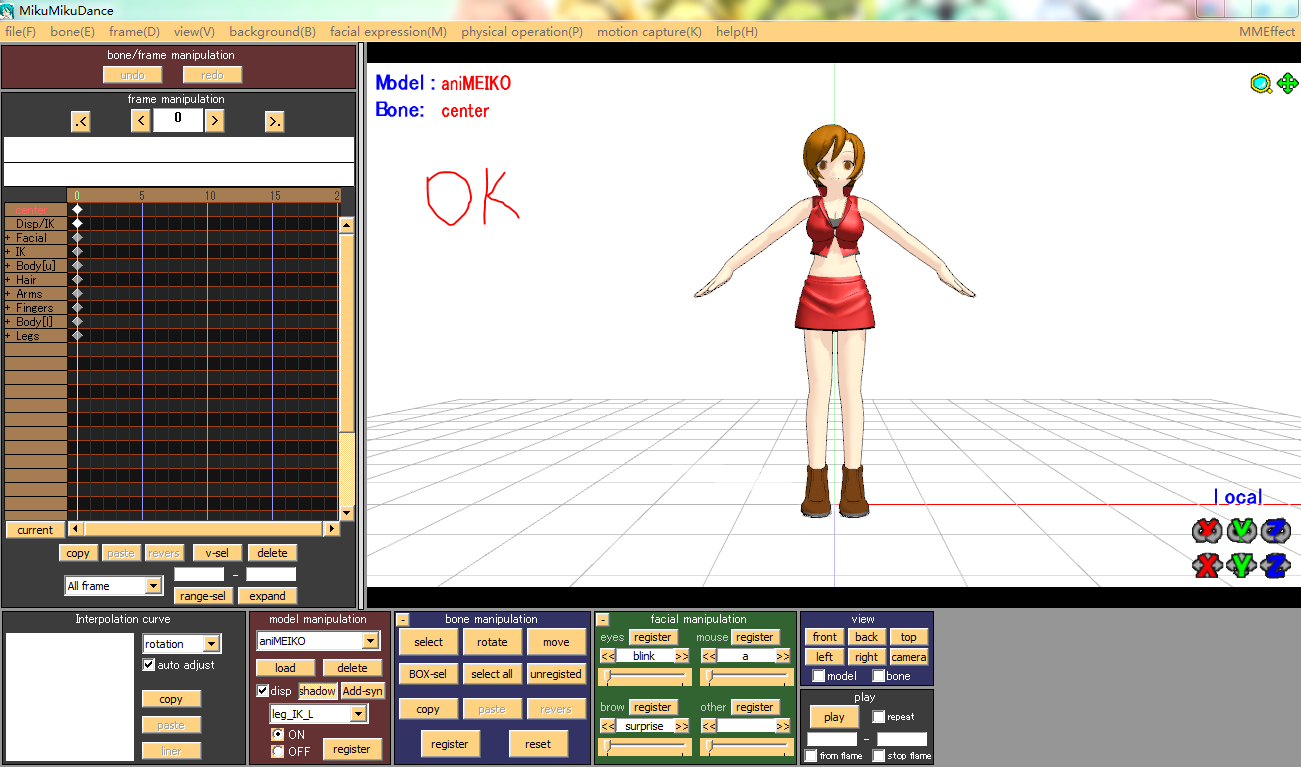Open the leg_IK_L dropdown
This screenshot has height=767, width=1301.
click(358, 714)
